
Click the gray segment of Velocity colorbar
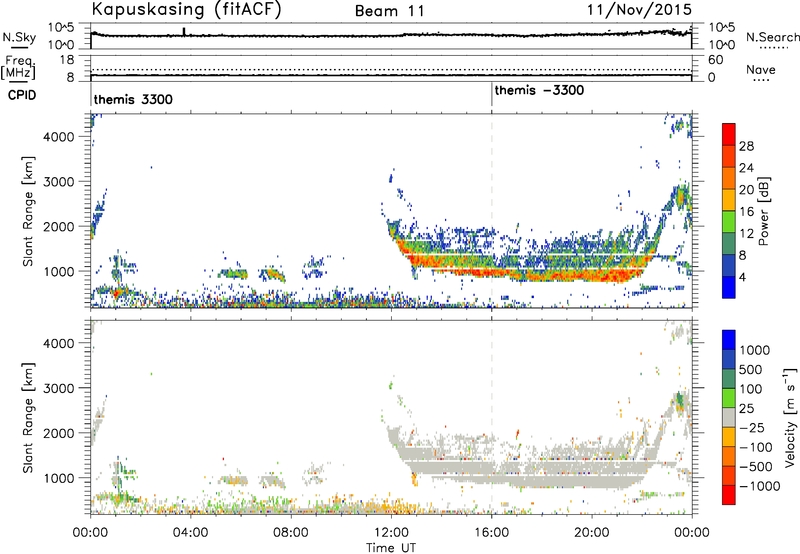point(729,418)
